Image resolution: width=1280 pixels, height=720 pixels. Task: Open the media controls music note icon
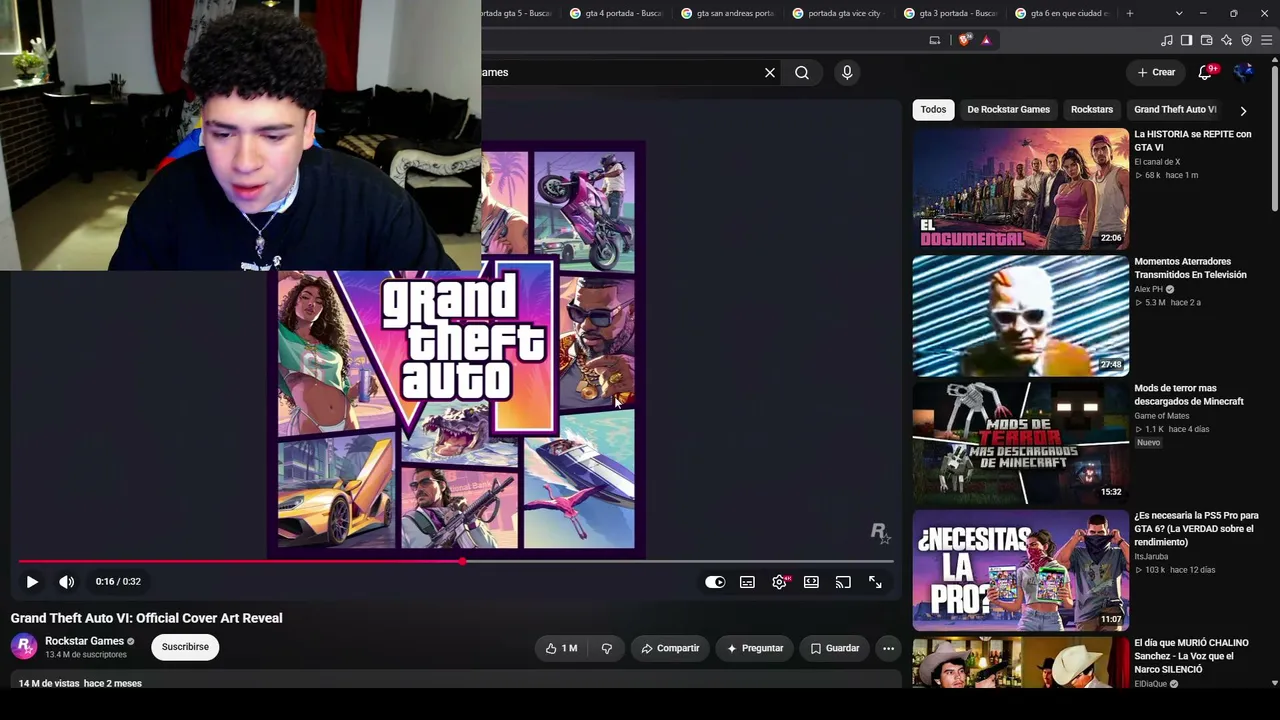[1166, 40]
